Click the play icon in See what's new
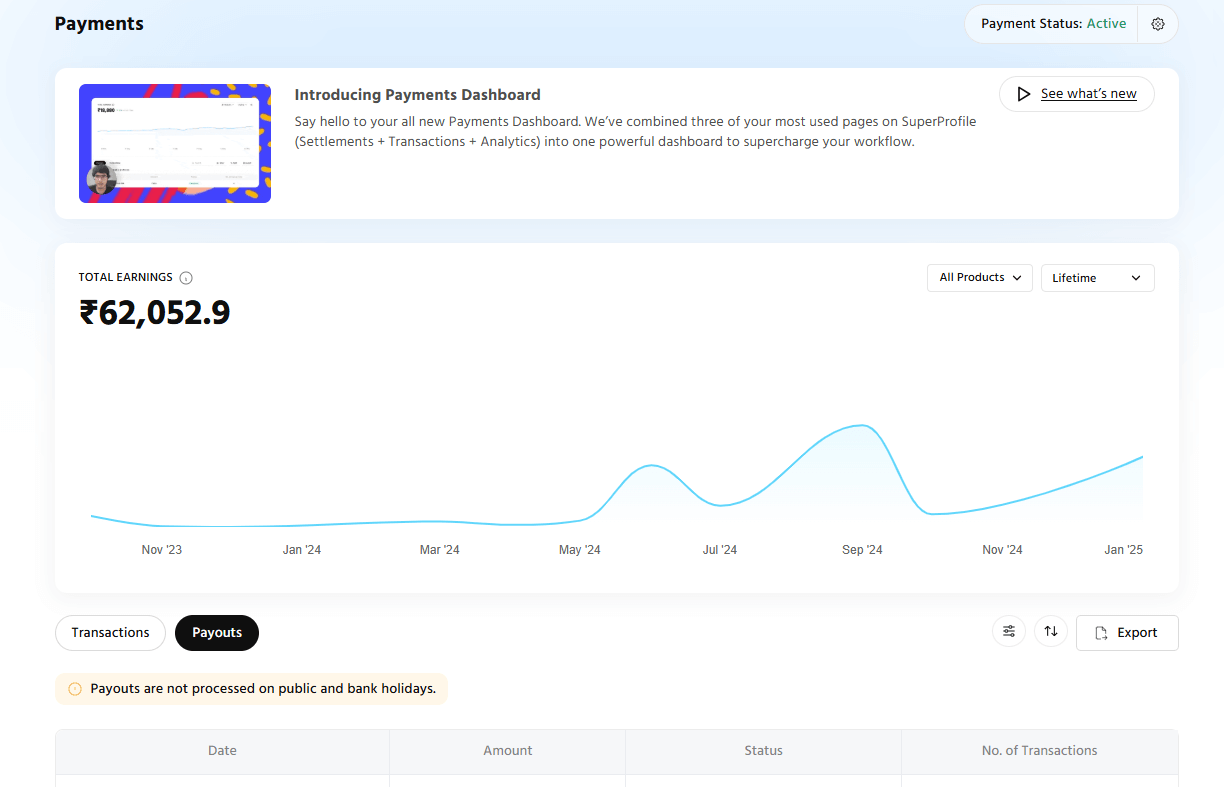 tap(1023, 94)
